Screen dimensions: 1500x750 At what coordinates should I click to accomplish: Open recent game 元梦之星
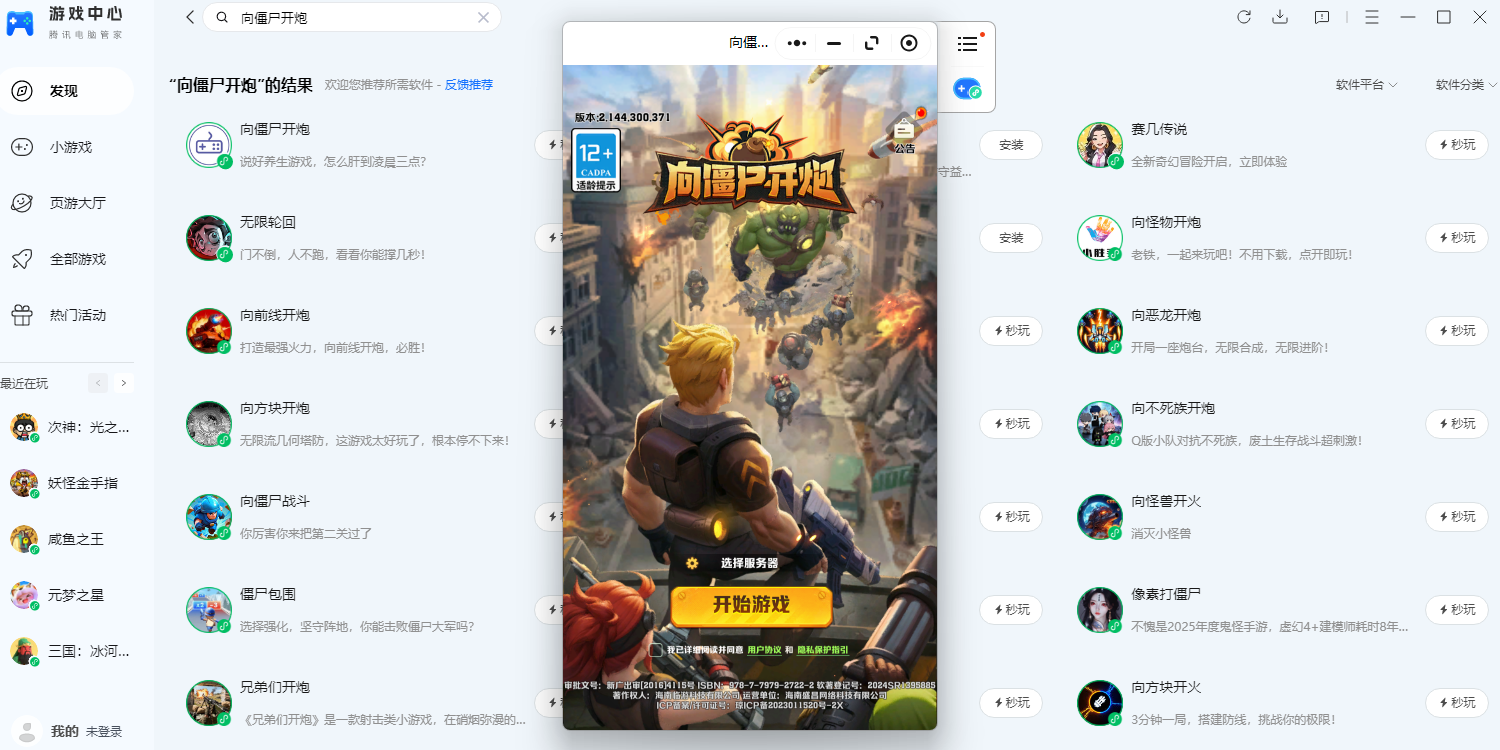pos(58,595)
